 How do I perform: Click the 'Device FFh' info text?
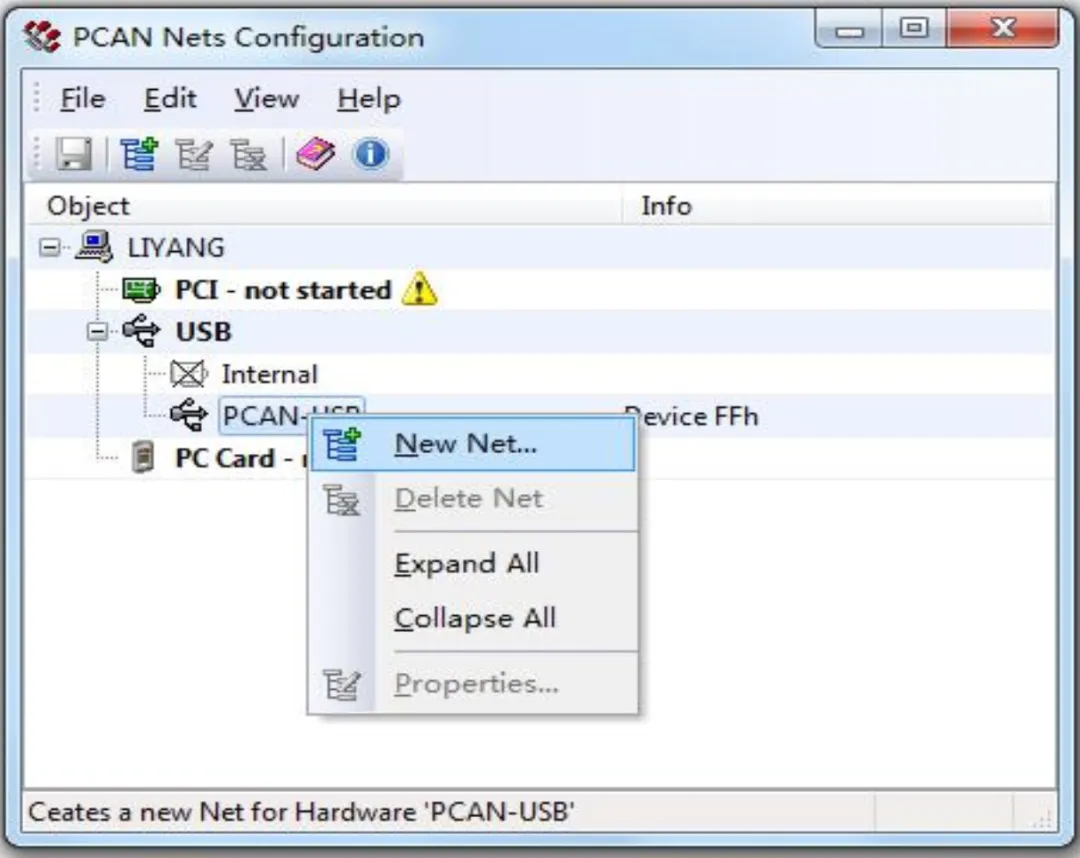click(x=691, y=417)
